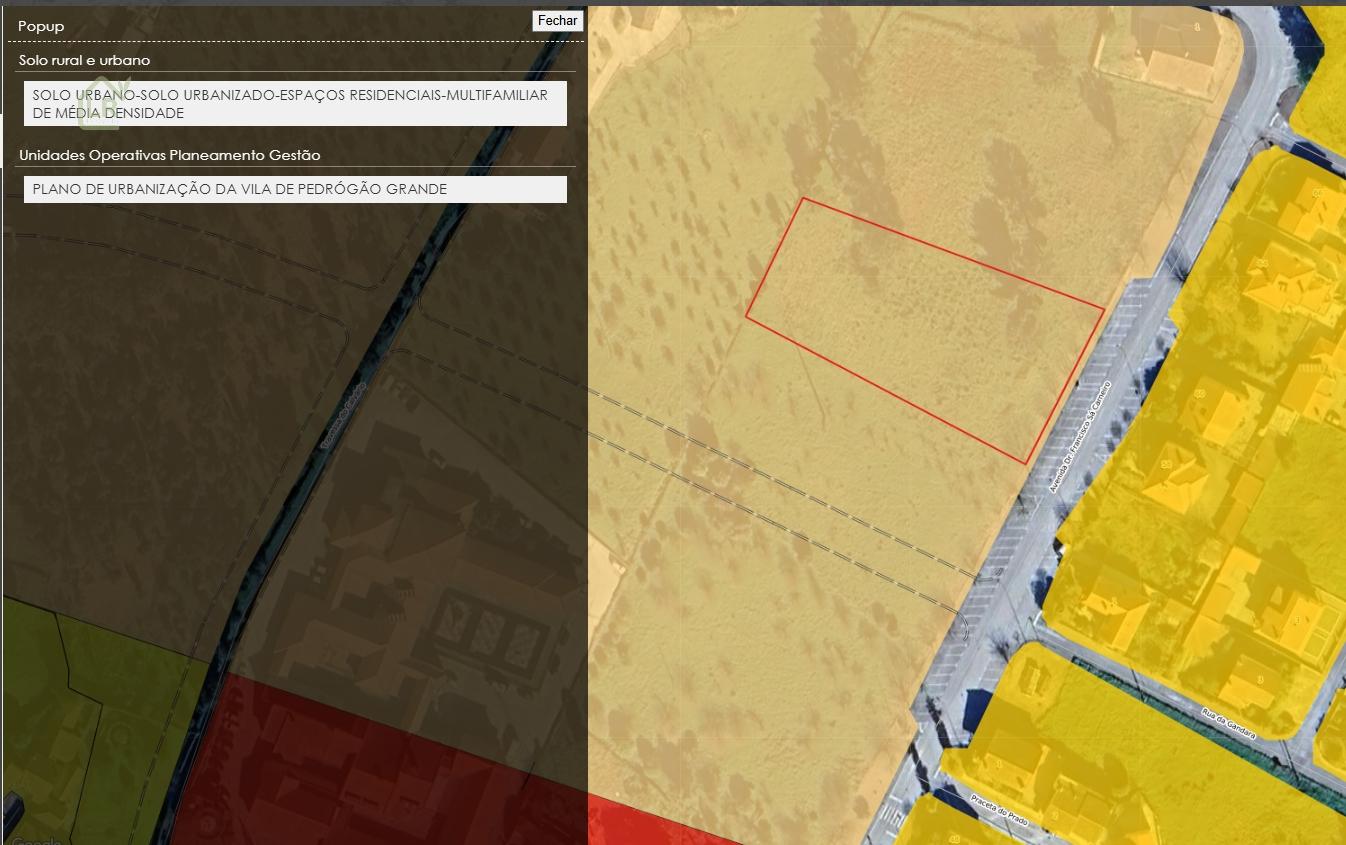Select the Solo rural e urbano heading
The height and width of the screenshot is (845, 1346).
[x=84, y=60]
